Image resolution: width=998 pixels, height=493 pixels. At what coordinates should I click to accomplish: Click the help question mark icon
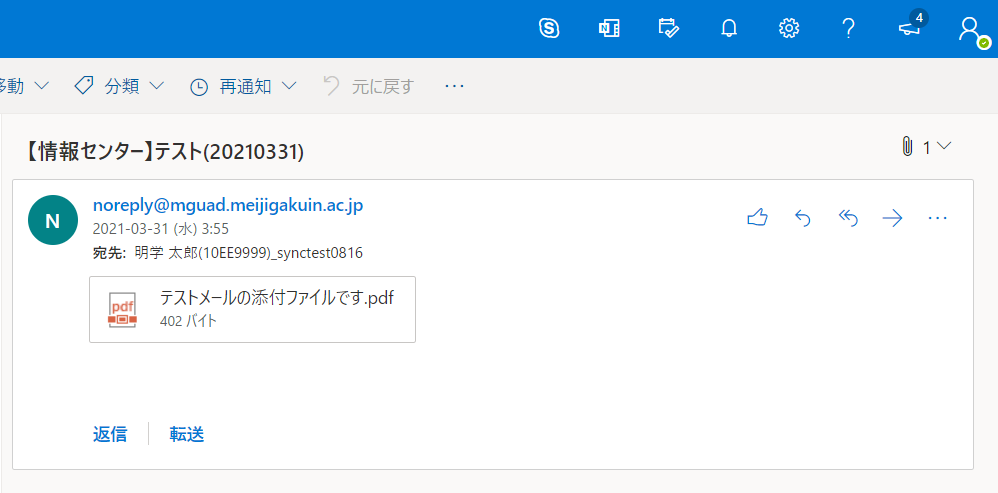point(849,28)
